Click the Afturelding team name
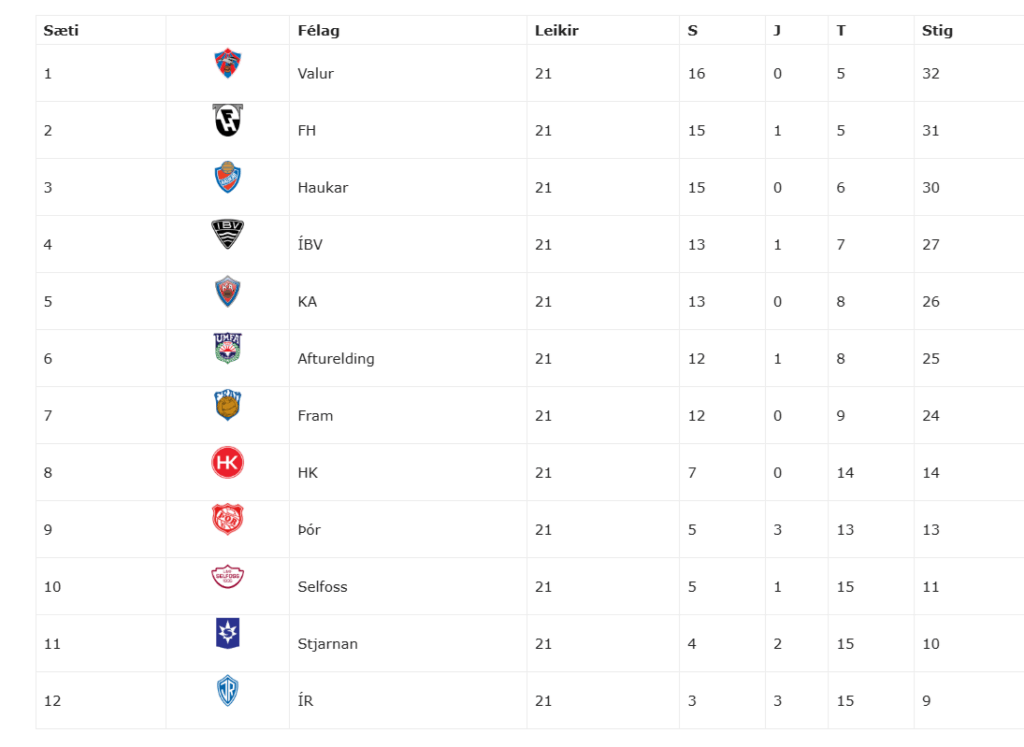This screenshot has height=747, width=1024. pyautogui.click(x=336, y=359)
